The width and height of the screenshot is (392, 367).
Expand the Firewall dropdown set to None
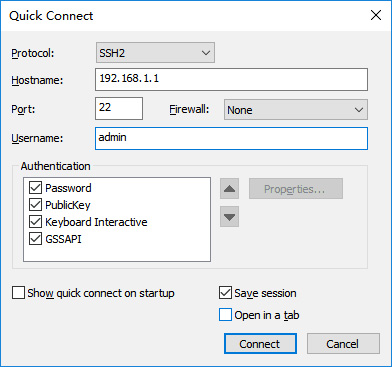coord(296,110)
